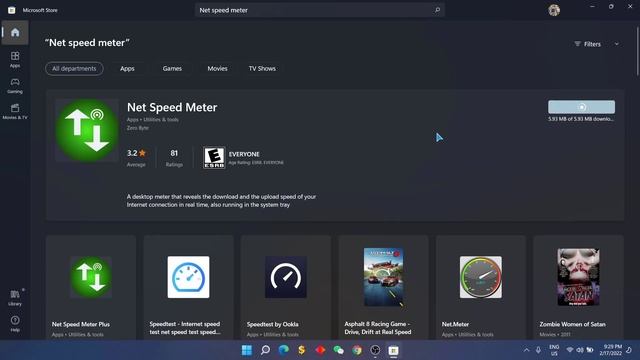Open Help in the sidebar
The width and height of the screenshot is (640, 360).
15,324
